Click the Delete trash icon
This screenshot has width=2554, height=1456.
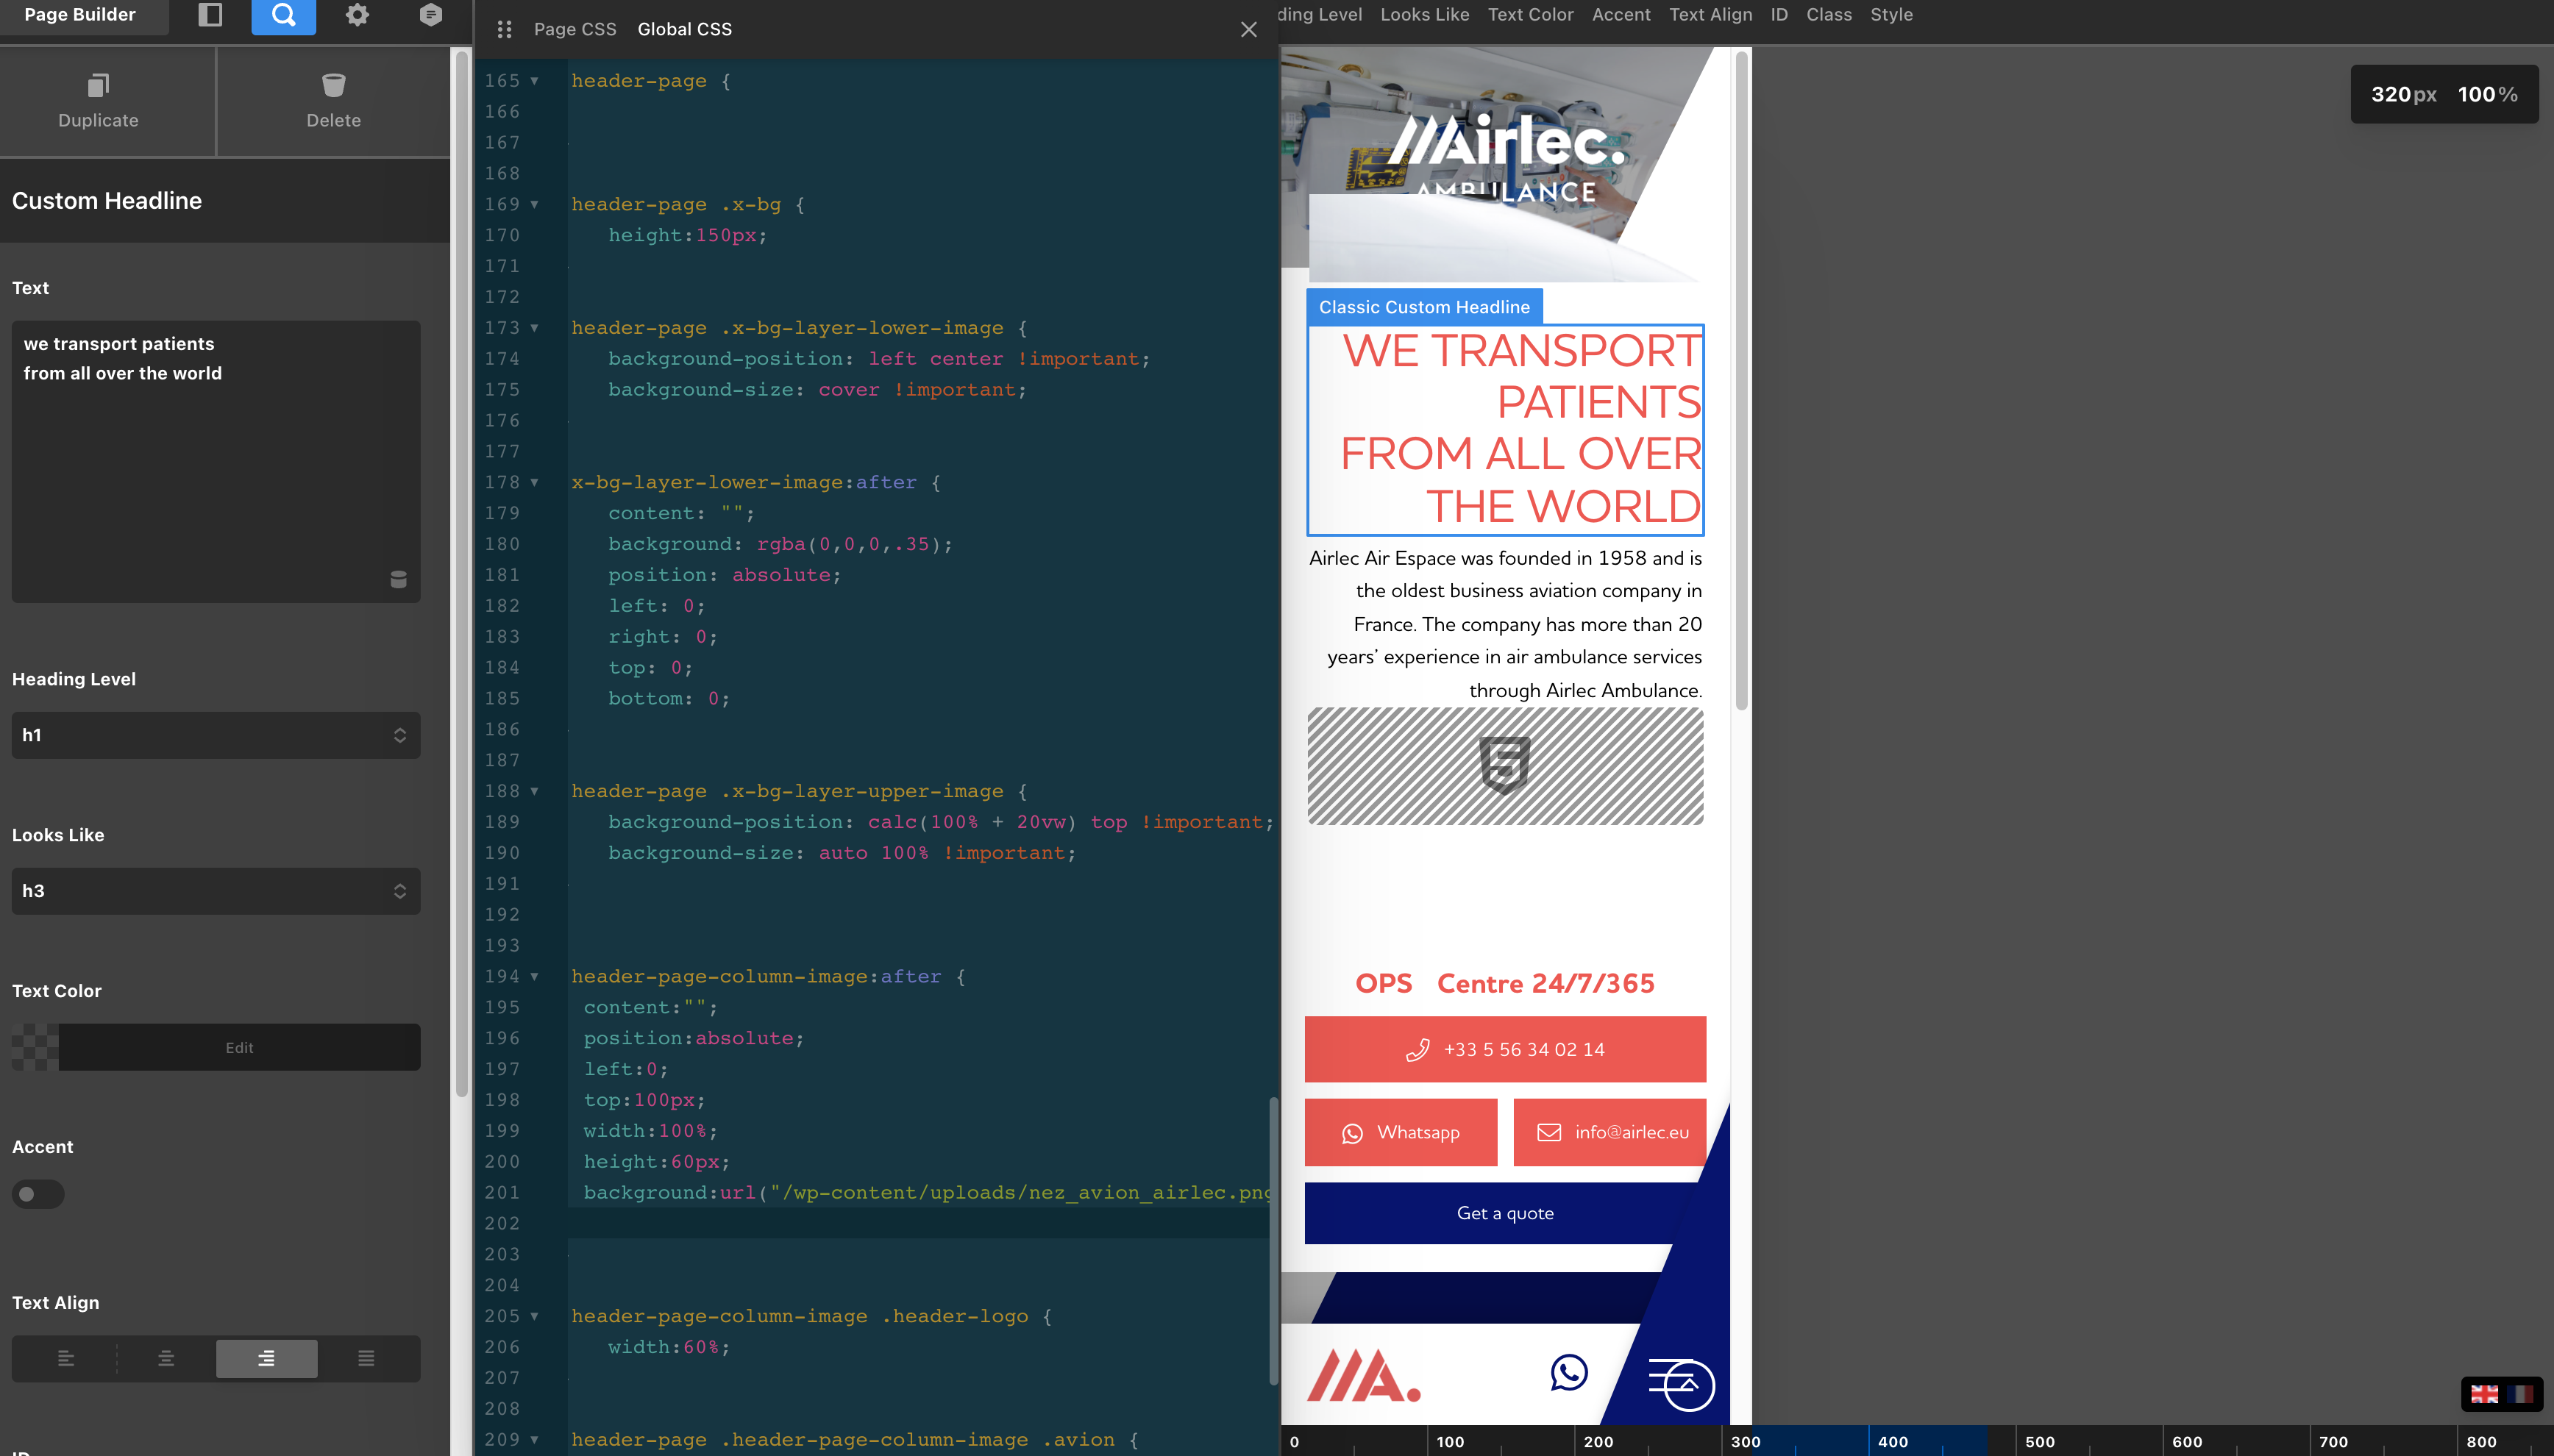333,86
